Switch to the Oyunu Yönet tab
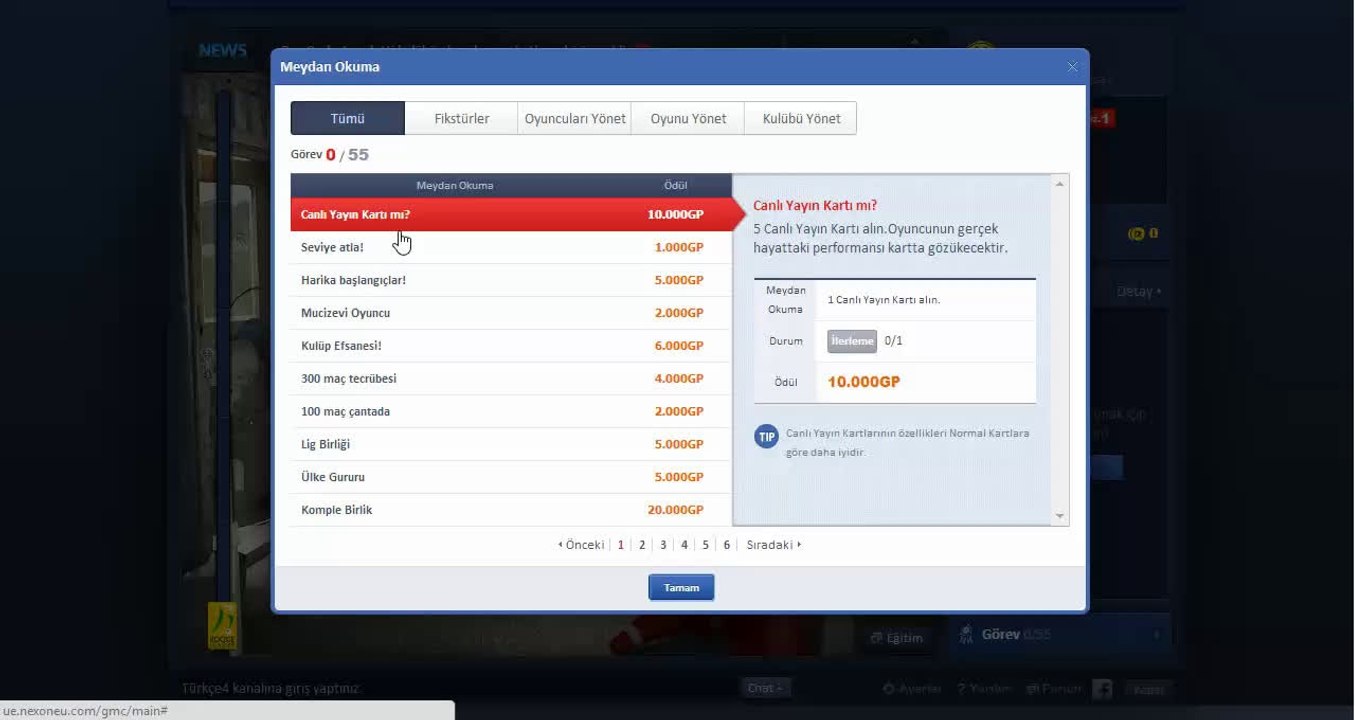Screen dimensions: 1355x720 click(688, 118)
